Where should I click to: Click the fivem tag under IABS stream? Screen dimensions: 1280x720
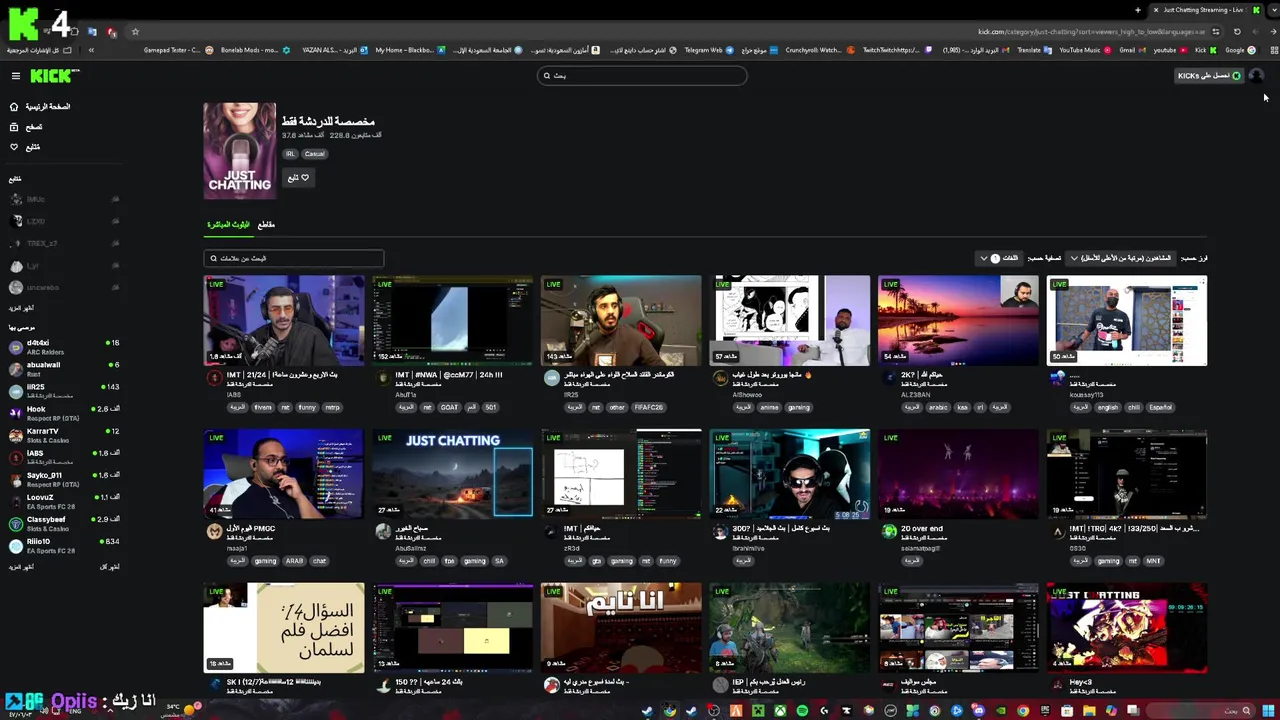coord(263,408)
